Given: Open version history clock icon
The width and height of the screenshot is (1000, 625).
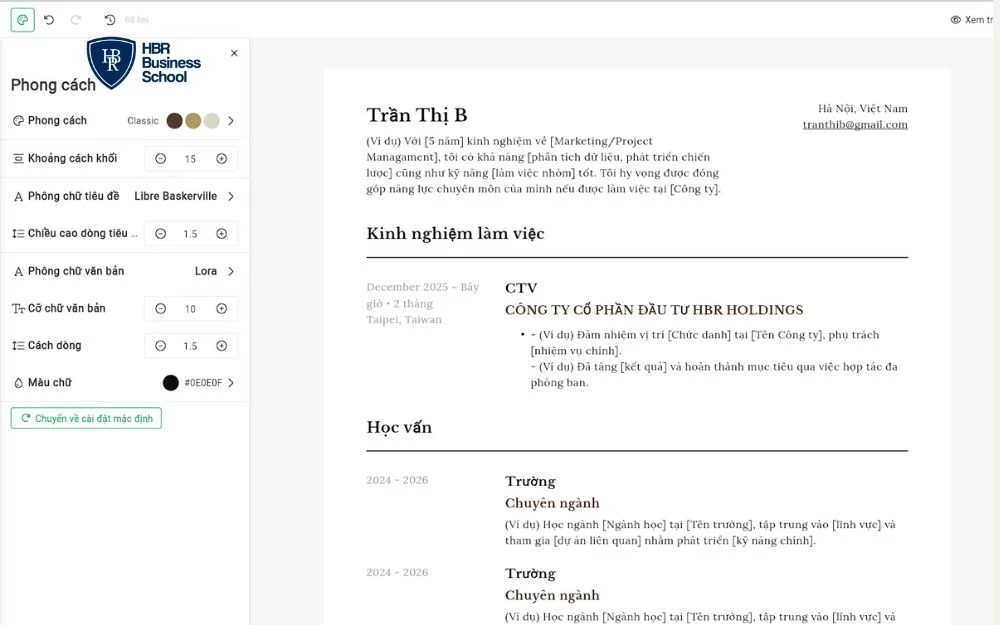Looking at the screenshot, I should coord(110,20).
